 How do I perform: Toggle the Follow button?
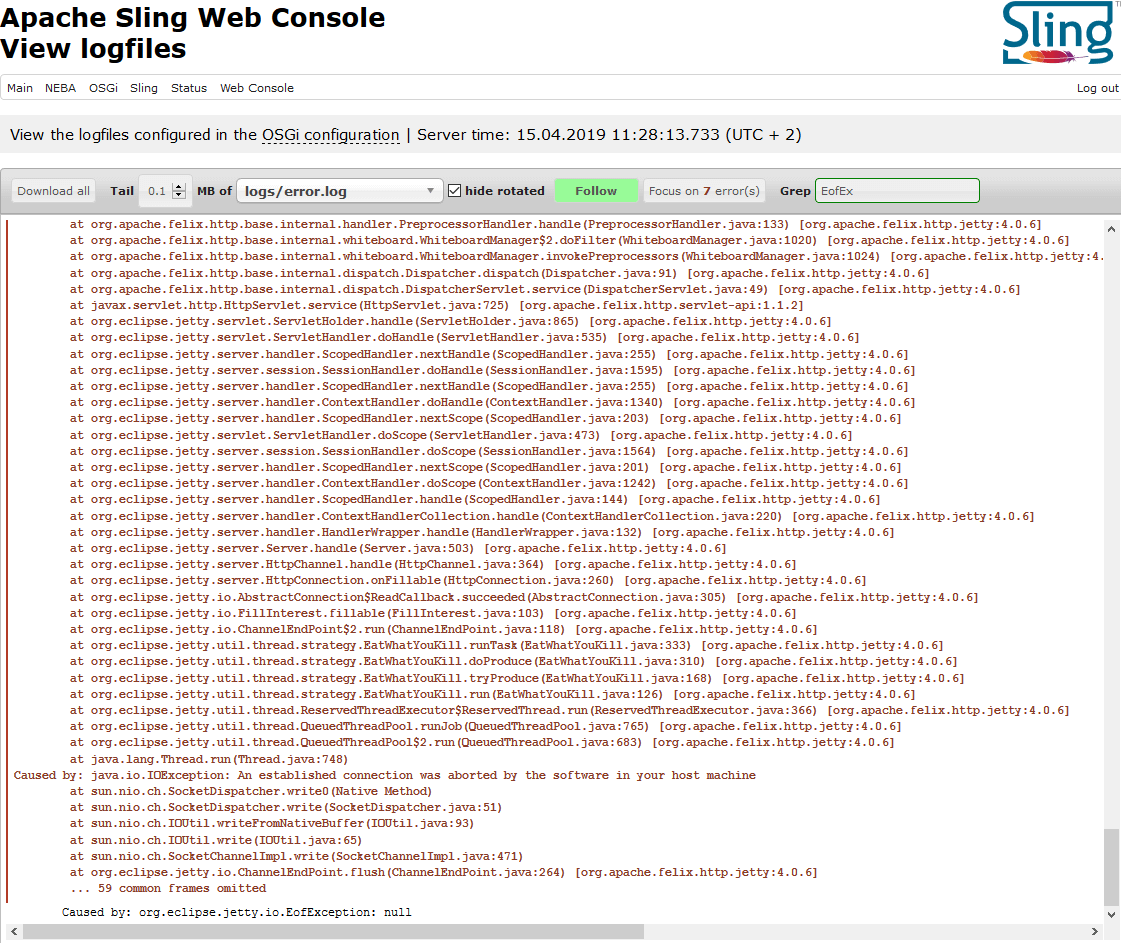click(596, 191)
